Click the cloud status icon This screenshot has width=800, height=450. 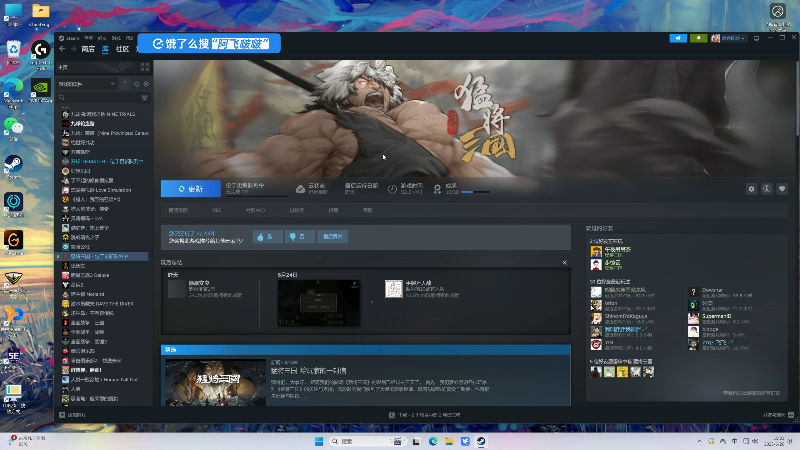click(301, 189)
